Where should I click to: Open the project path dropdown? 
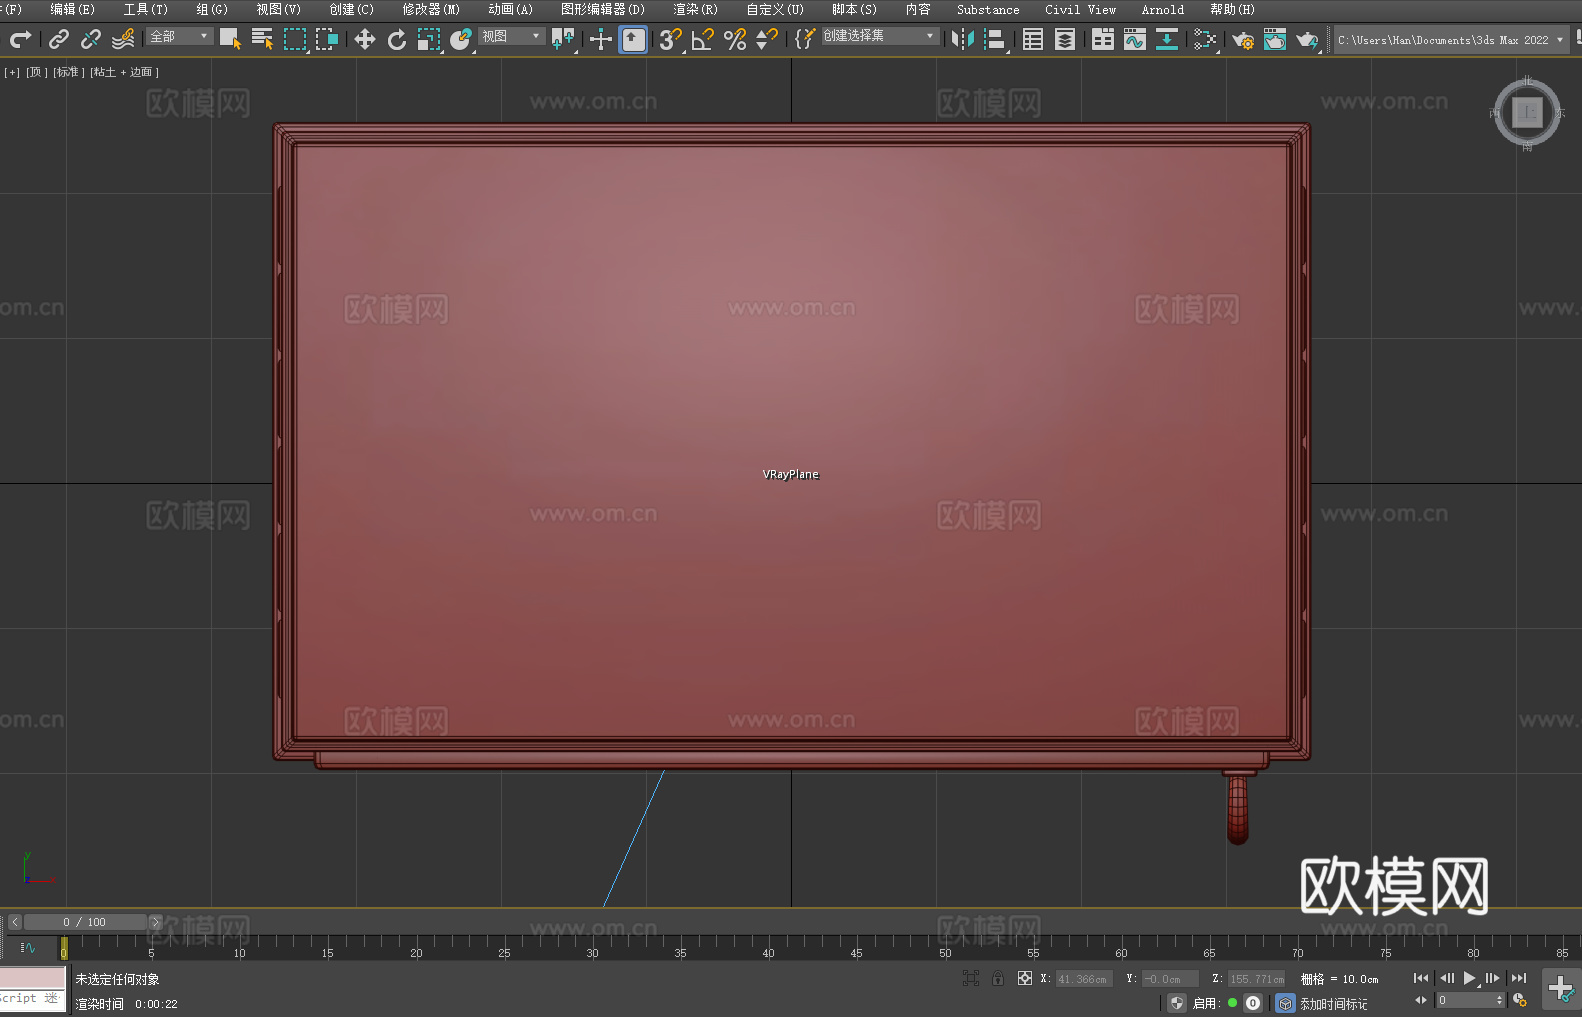[1451, 40]
